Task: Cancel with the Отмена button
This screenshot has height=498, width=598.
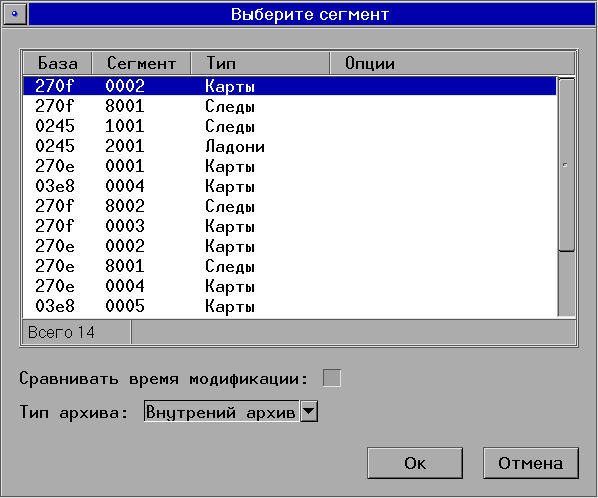Action: click(530, 463)
